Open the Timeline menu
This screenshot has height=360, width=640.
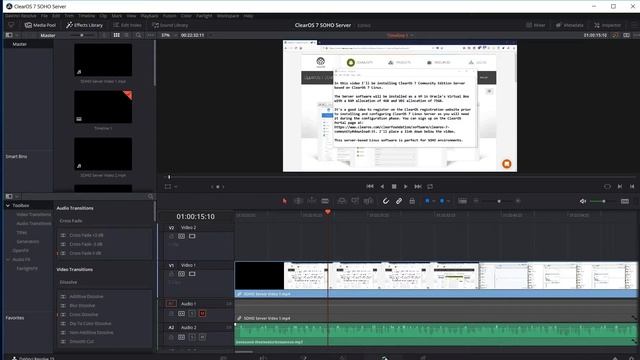(86, 16)
